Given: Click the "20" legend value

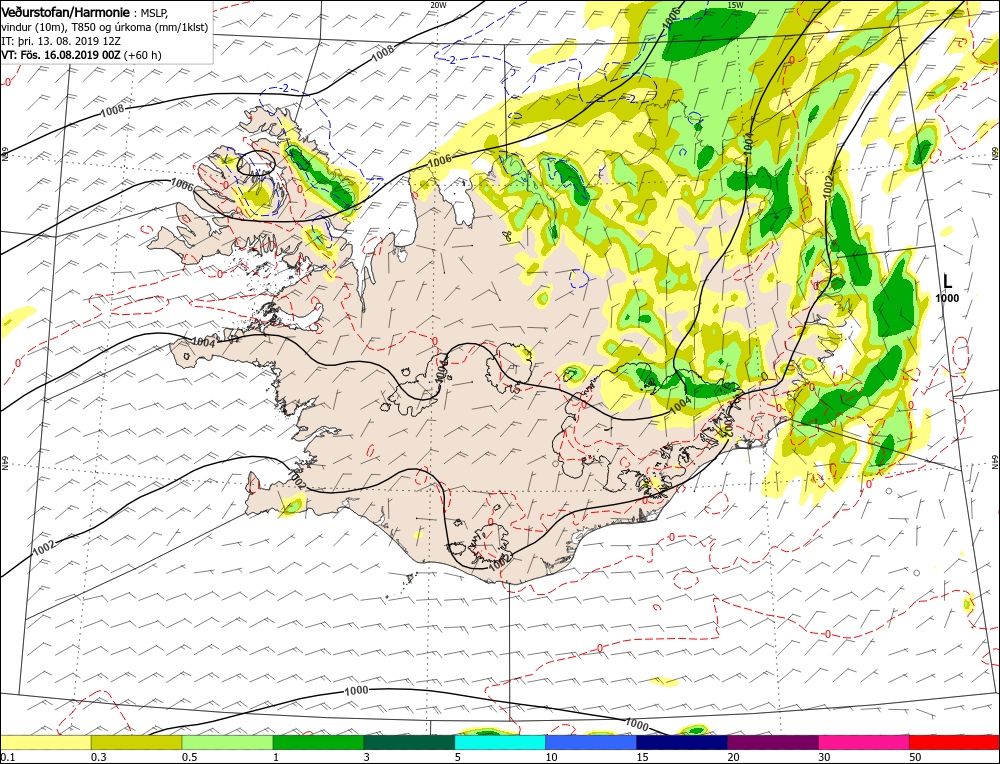Looking at the screenshot, I should (733, 757).
